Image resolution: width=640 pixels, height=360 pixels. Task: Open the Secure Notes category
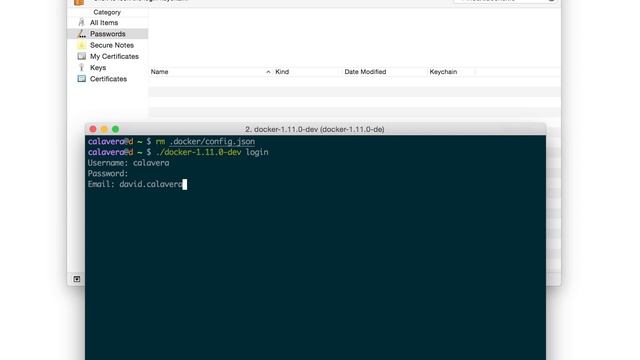pyautogui.click(x=112, y=45)
